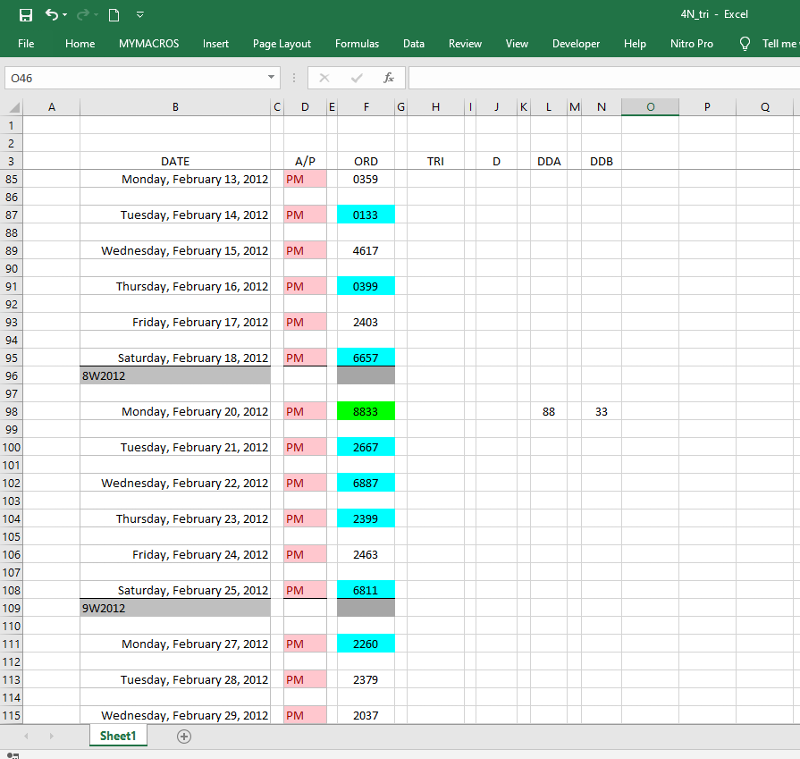This screenshot has height=759, width=800.
Task: Click the Insert Function fx icon
Action: tap(388, 78)
